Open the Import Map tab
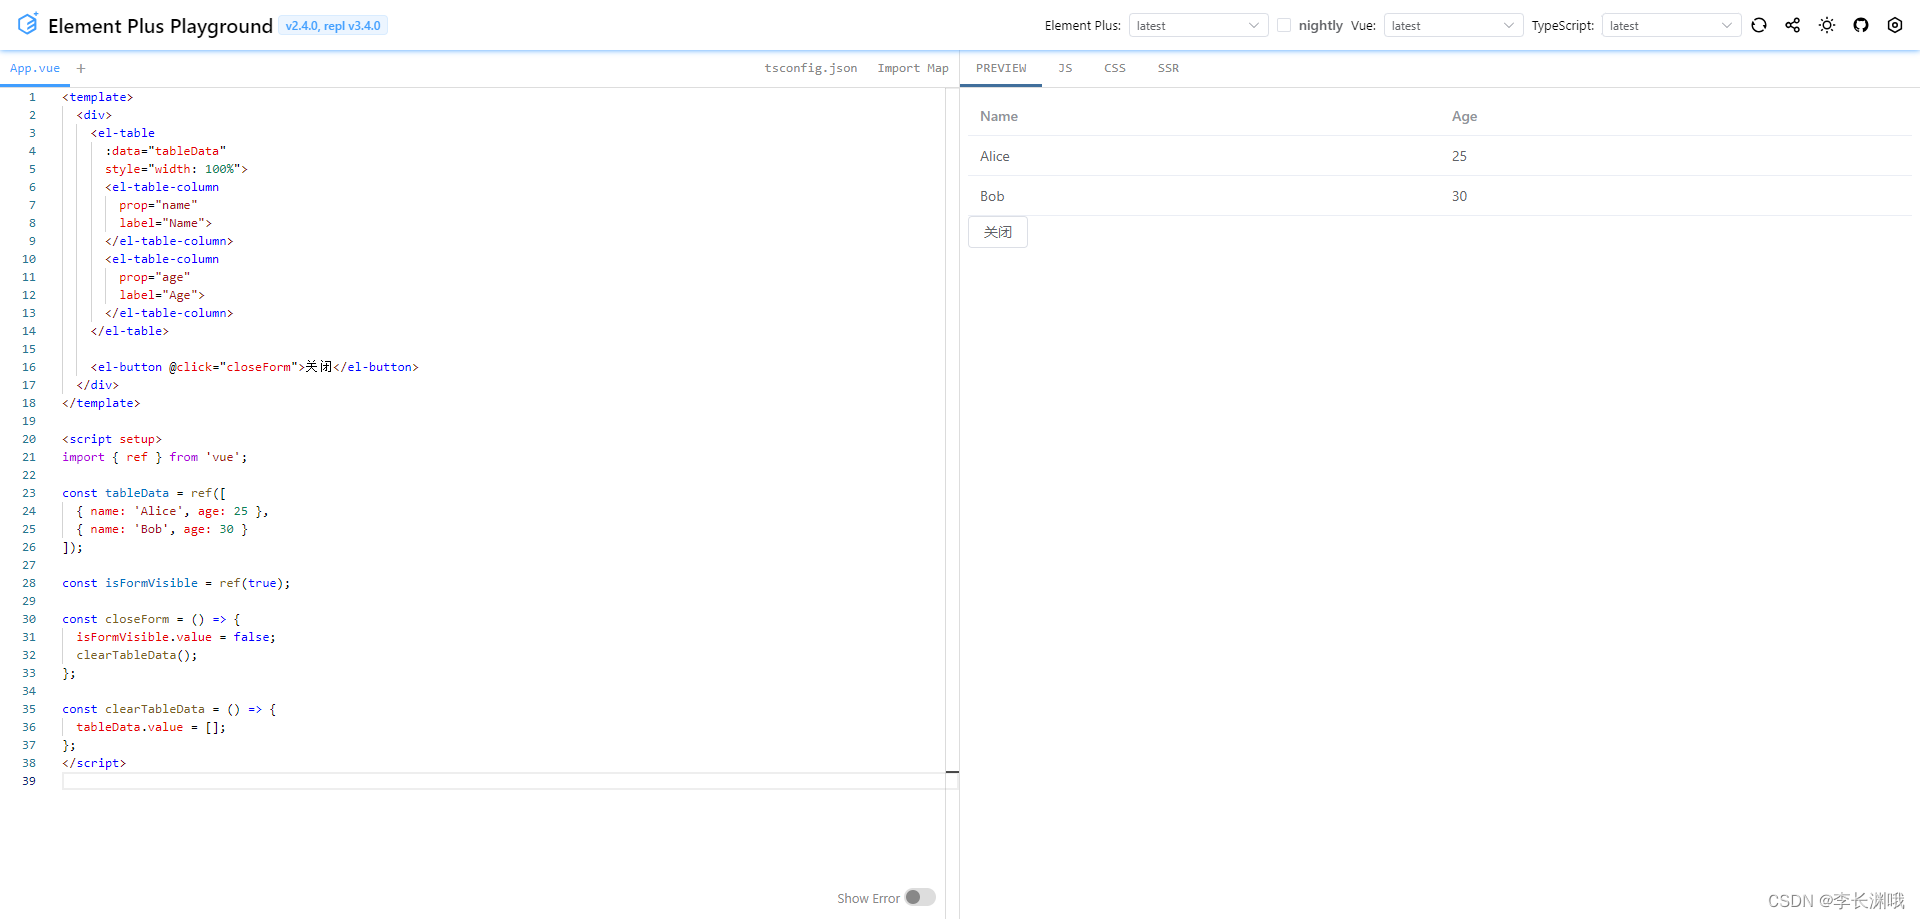This screenshot has width=1920, height=919. (x=913, y=68)
